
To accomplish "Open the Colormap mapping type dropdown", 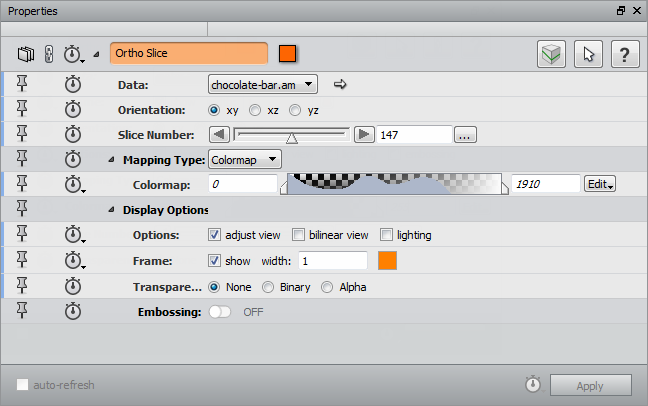I will [x=245, y=160].
